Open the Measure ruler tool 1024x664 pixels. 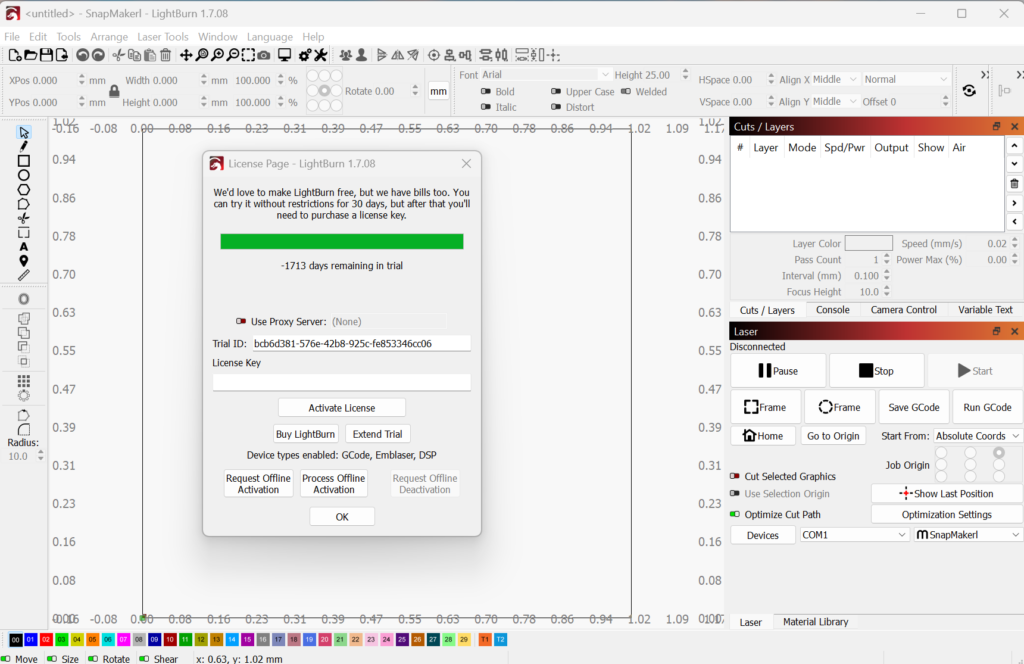tap(24, 275)
